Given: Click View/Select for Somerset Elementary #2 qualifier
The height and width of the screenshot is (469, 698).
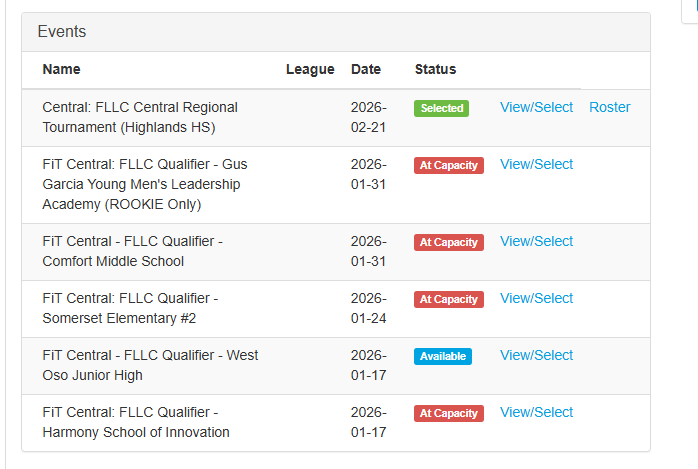Looking at the screenshot, I should pyautogui.click(x=536, y=298).
